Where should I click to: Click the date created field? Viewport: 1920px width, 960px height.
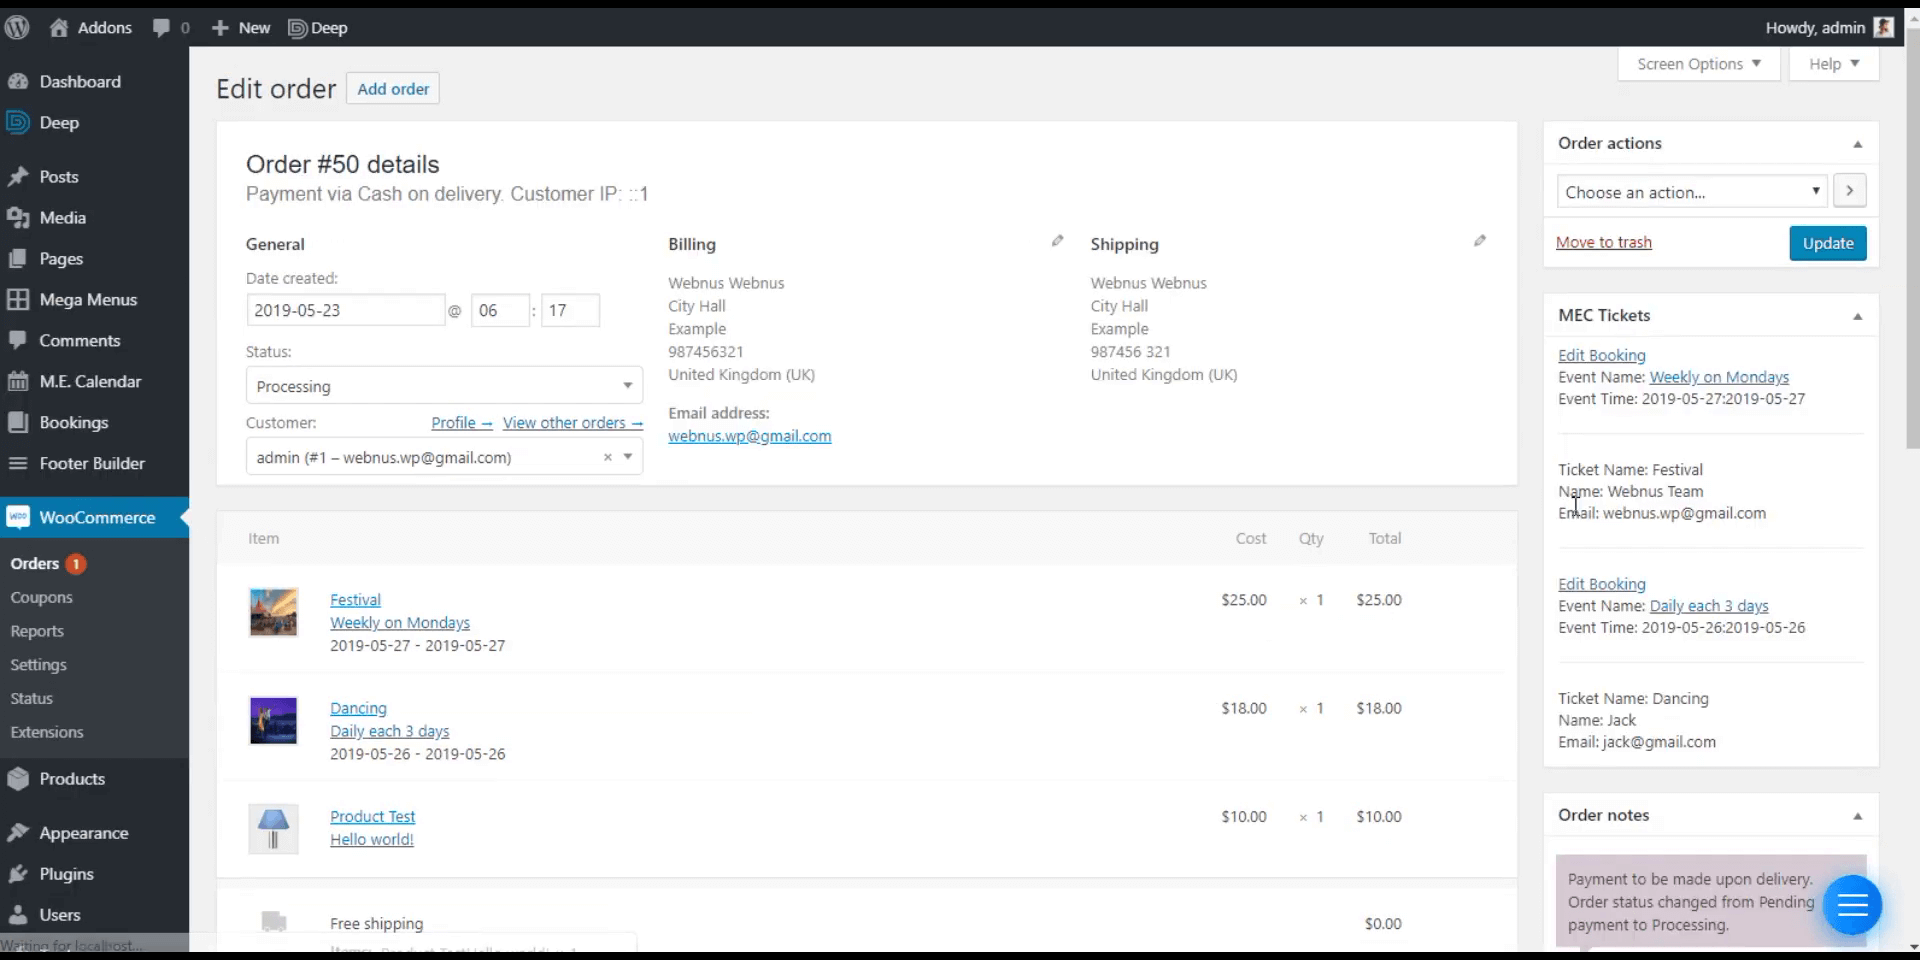pos(345,310)
